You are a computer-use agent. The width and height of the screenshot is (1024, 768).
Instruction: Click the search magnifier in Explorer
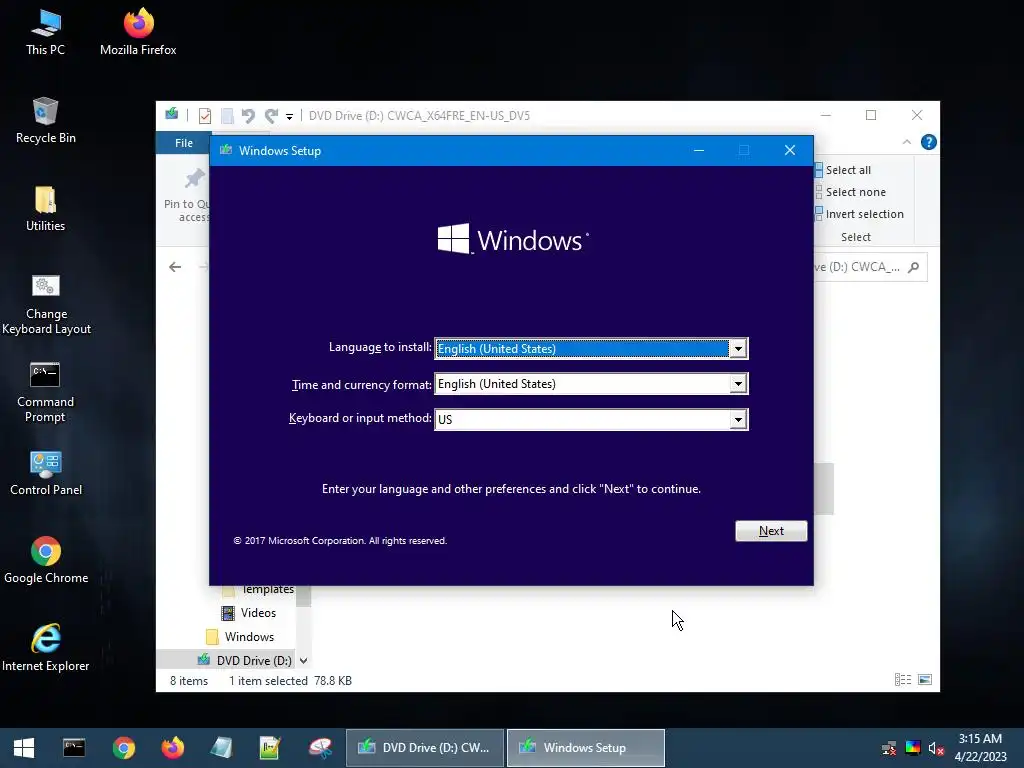coord(914,267)
